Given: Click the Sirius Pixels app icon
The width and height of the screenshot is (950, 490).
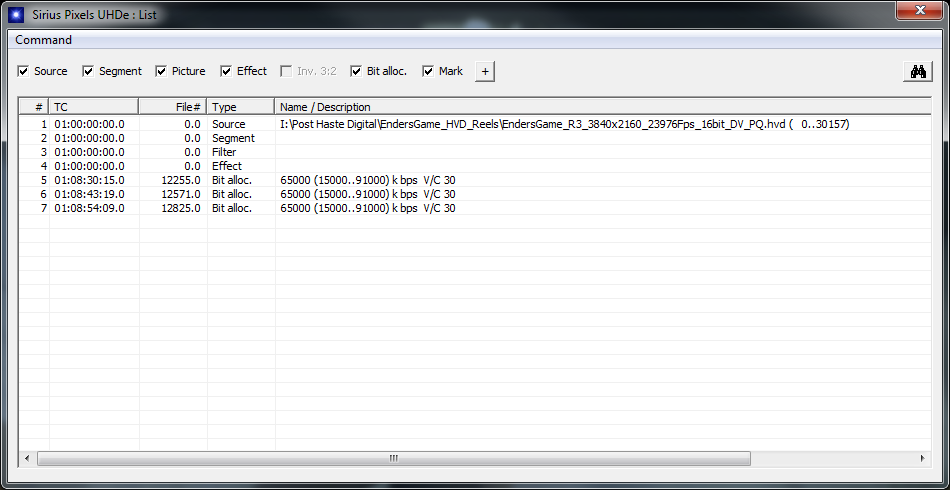Looking at the screenshot, I should [16, 15].
